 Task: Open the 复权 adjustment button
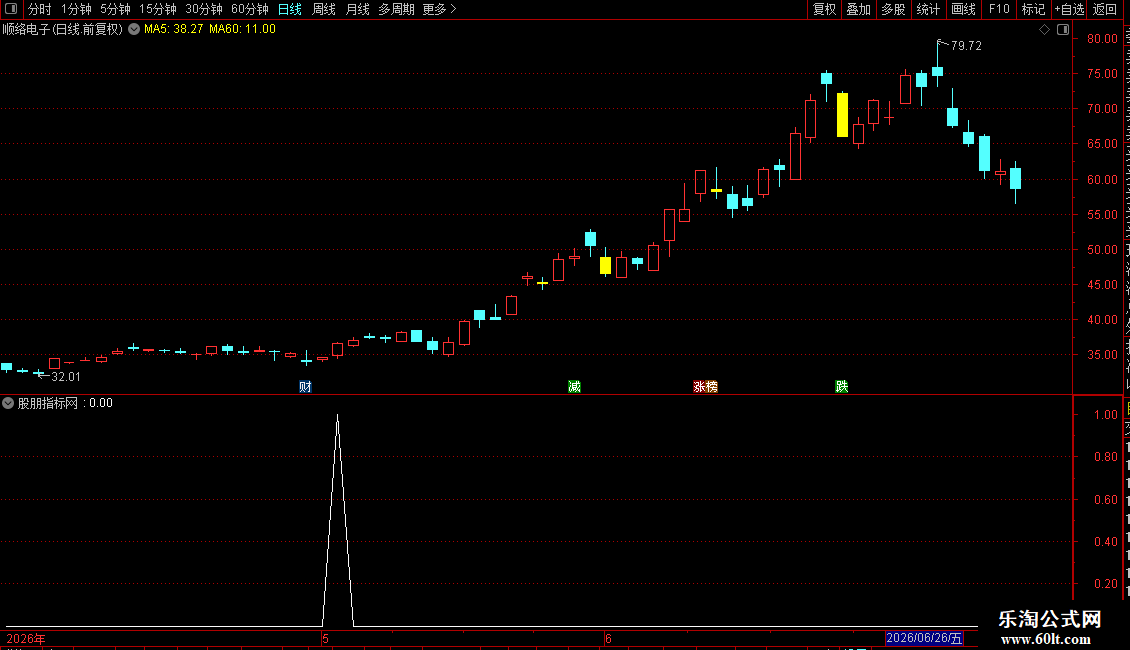(824, 9)
